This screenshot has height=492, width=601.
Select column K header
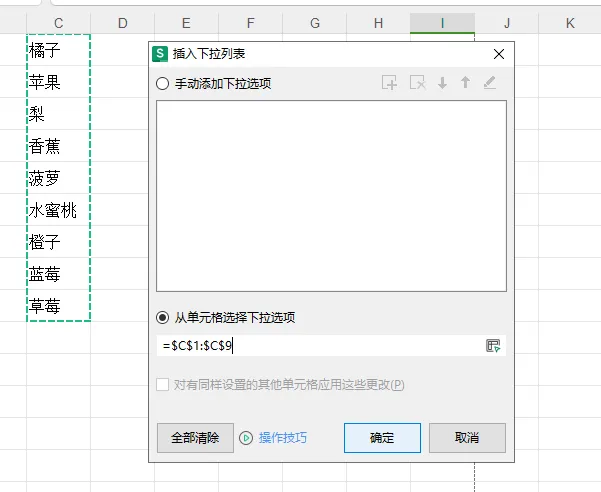[x=570, y=23]
